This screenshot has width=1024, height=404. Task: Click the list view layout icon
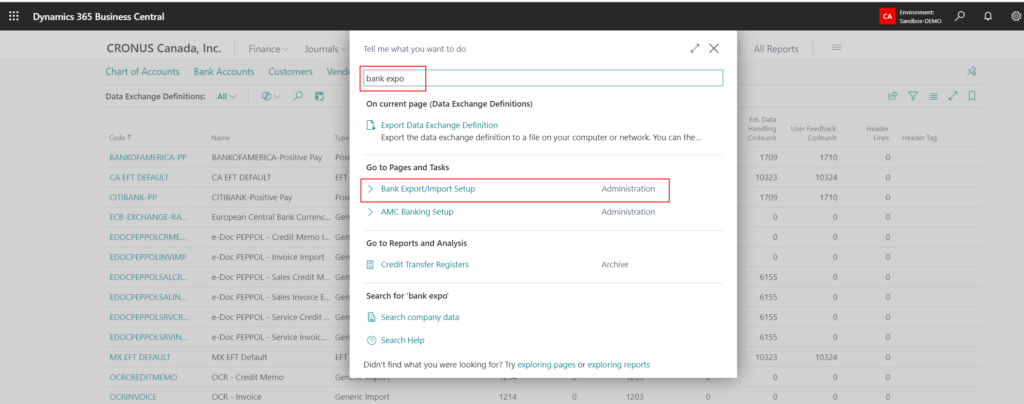933,96
